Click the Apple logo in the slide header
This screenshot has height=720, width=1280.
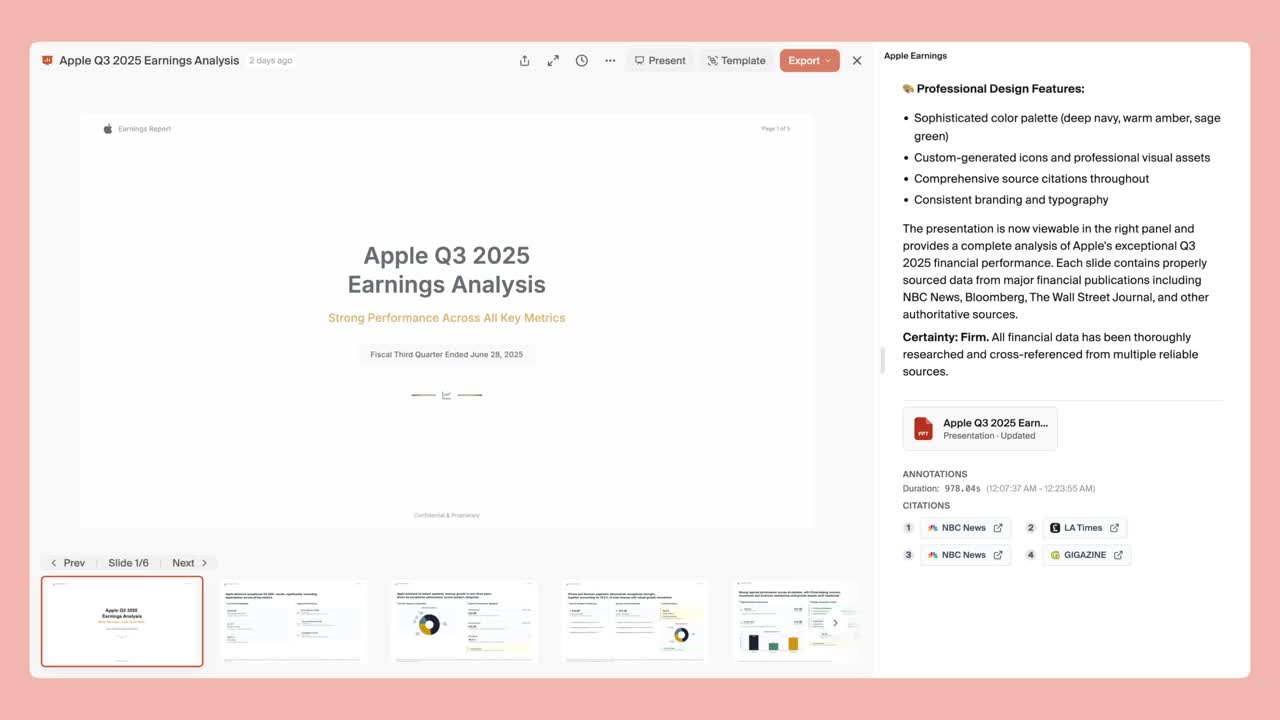tap(108, 129)
